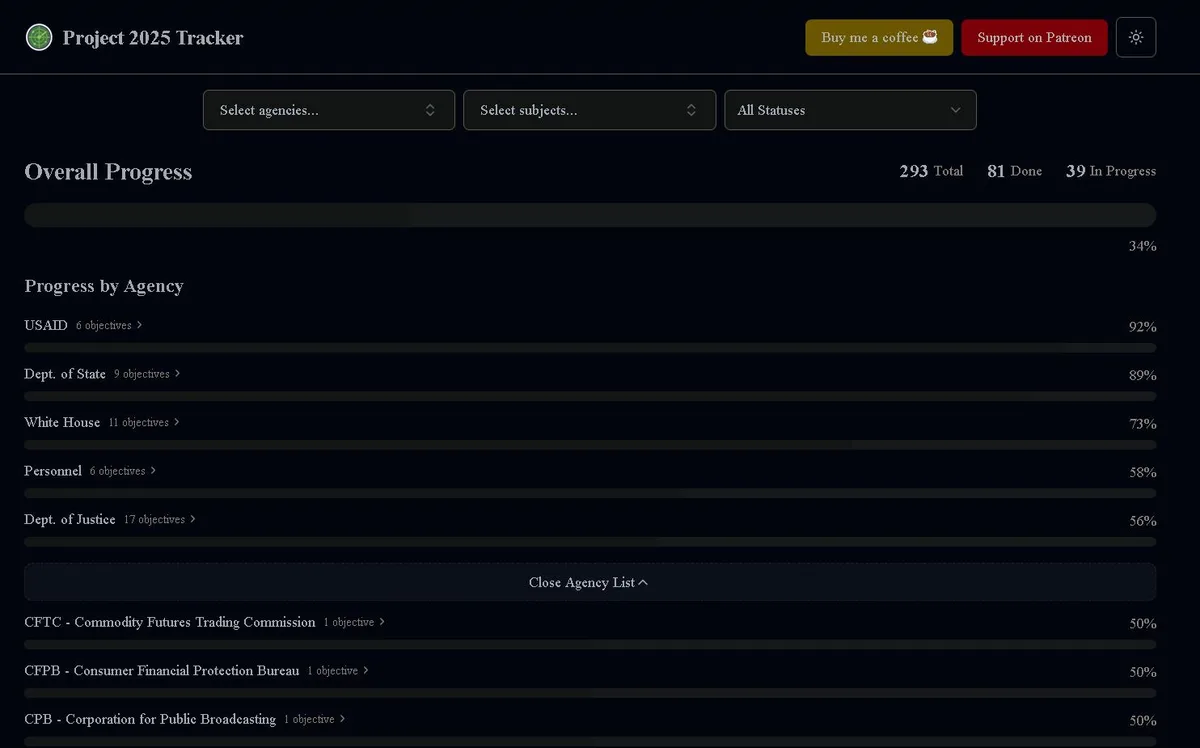This screenshot has width=1200, height=748.
Task: Click the 56% value for Dept. of Justice
Action: click(x=1143, y=521)
